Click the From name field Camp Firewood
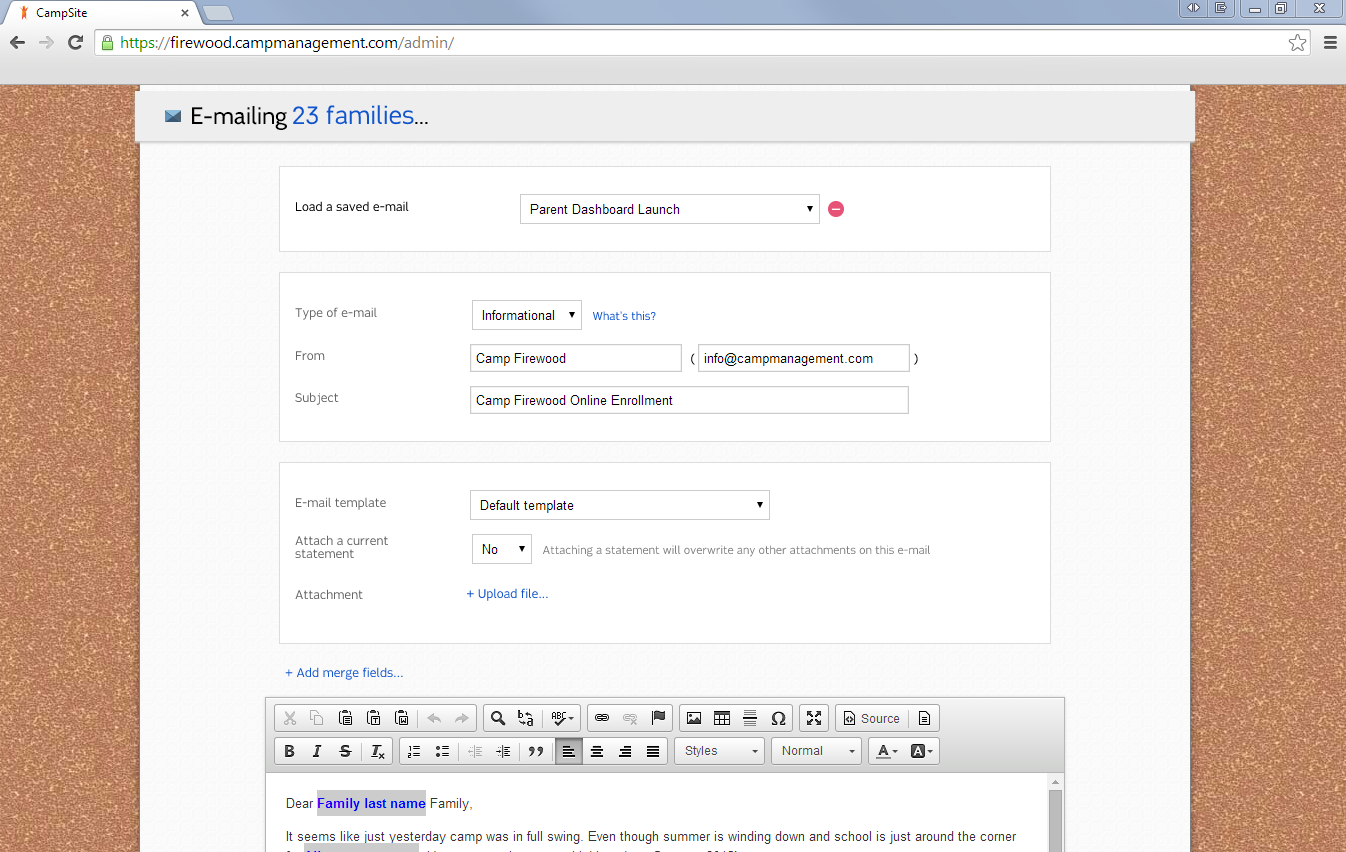Viewport: 1346px width, 852px height. [576, 358]
